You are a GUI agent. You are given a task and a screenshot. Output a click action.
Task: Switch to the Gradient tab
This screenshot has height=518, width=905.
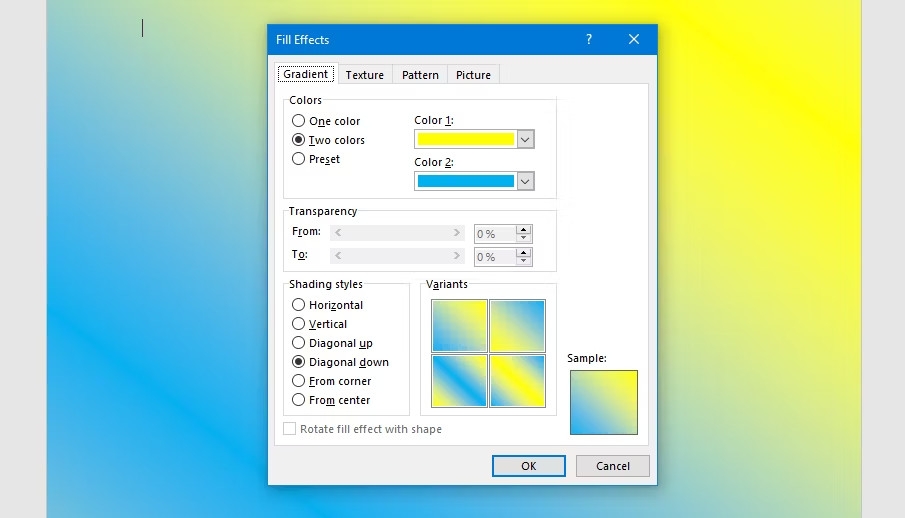pyautogui.click(x=306, y=74)
